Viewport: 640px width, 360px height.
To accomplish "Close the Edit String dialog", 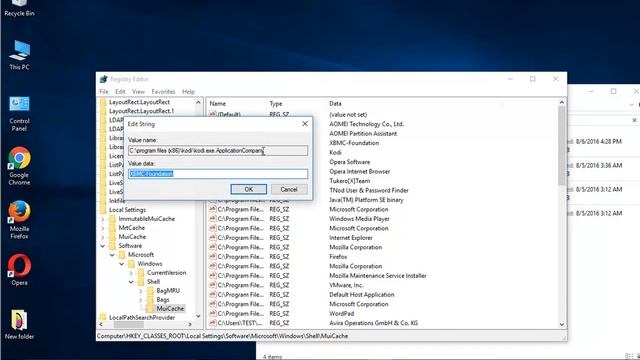I will pos(305,124).
